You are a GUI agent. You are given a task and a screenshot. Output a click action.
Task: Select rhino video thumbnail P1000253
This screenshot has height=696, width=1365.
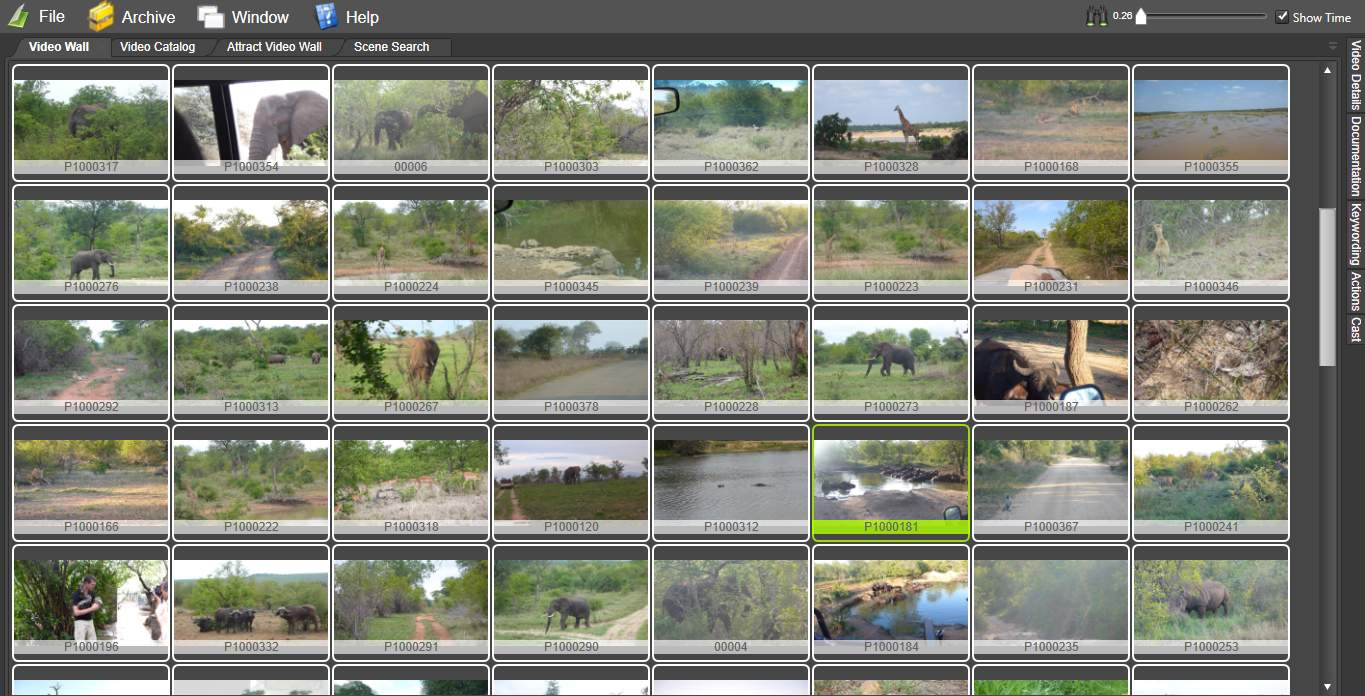pos(1211,603)
